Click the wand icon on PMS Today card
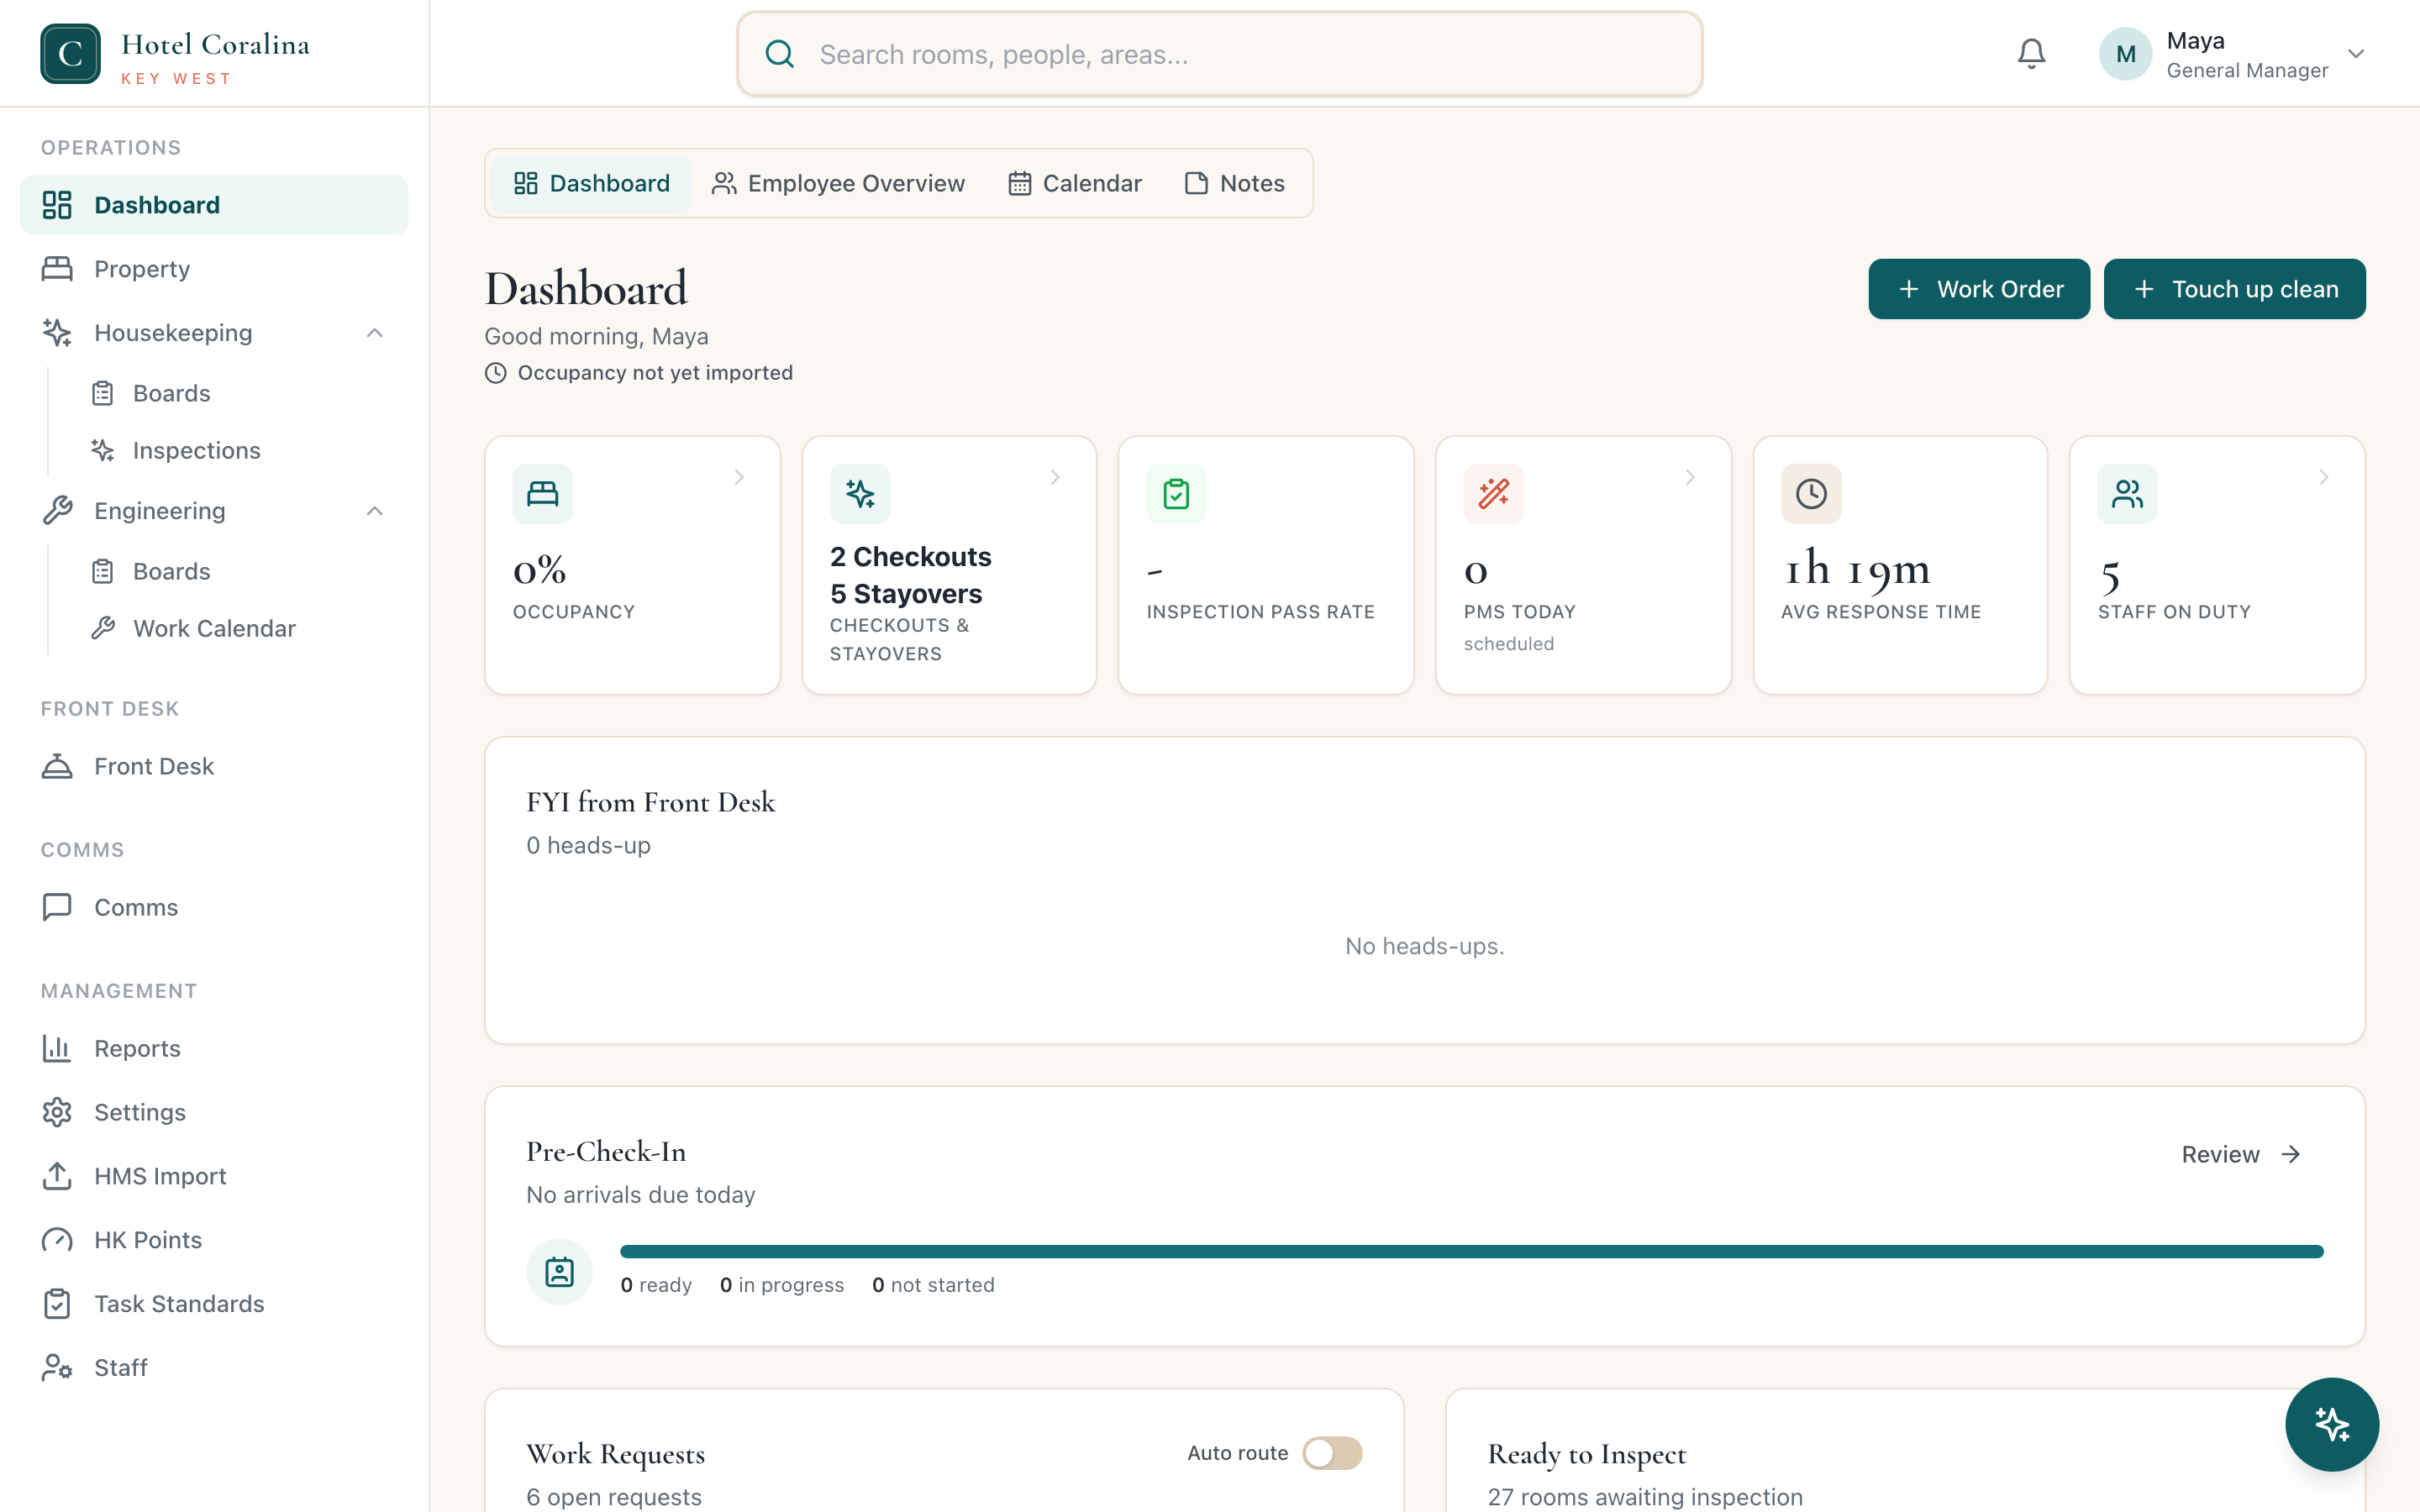Screen dimensions: 2420x1512 pyautogui.click(x=1494, y=494)
